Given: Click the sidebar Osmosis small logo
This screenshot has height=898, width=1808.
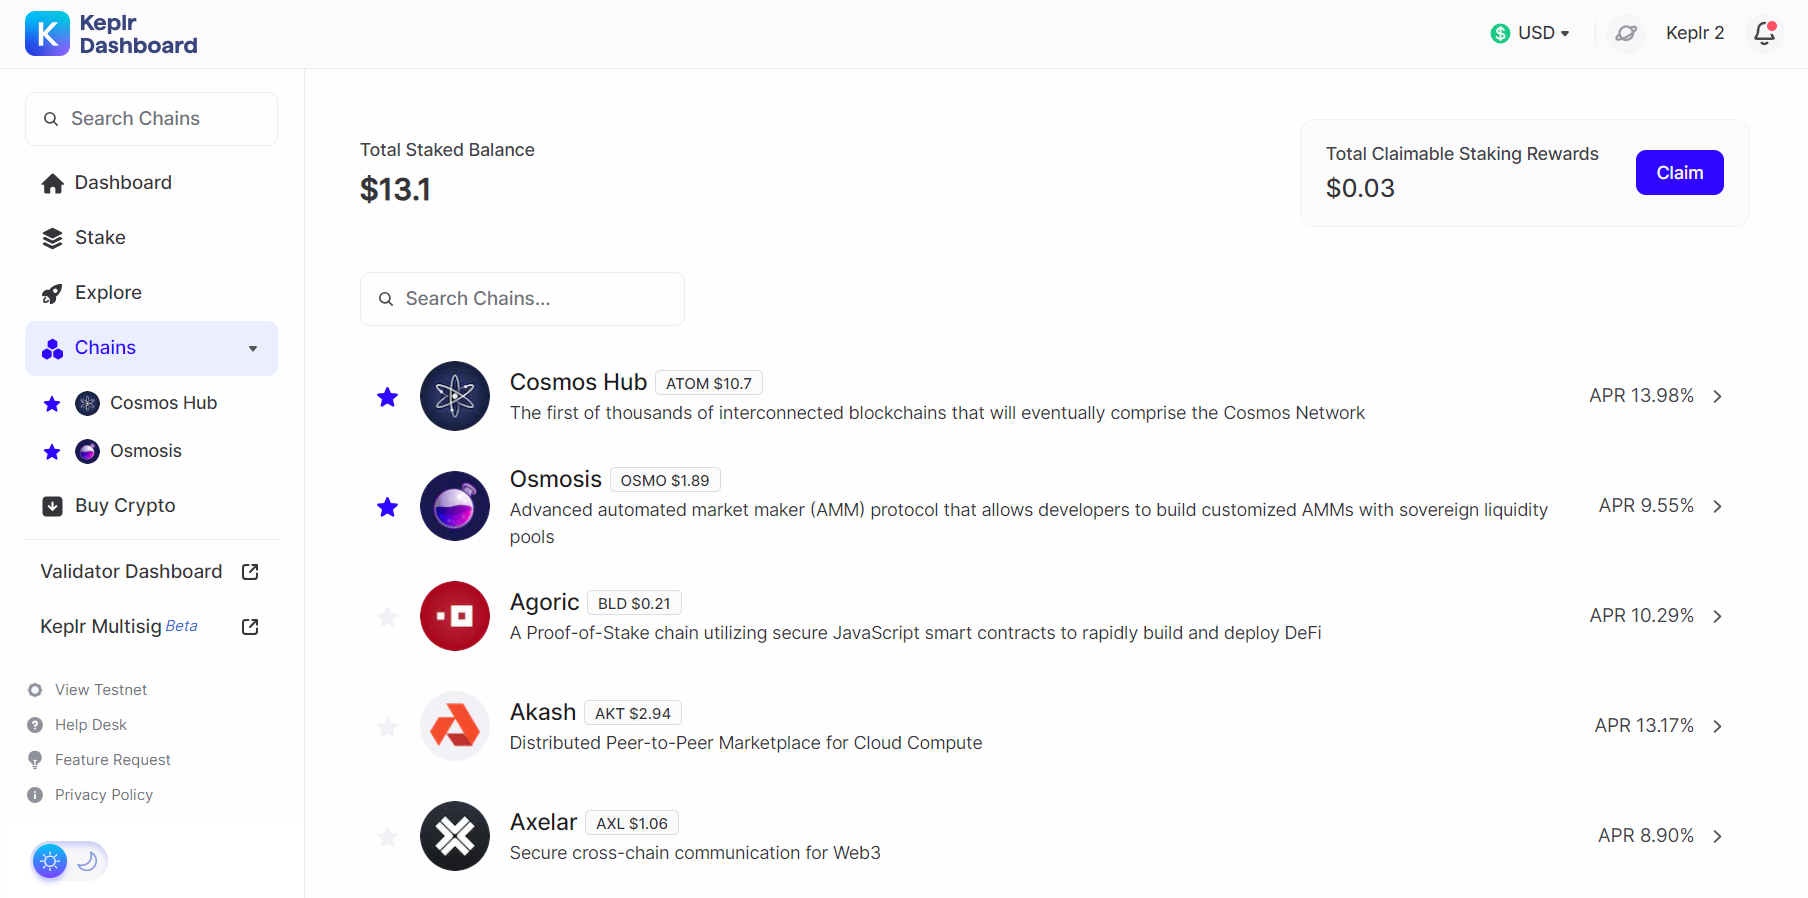Looking at the screenshot, I should [x=88, y=451].
